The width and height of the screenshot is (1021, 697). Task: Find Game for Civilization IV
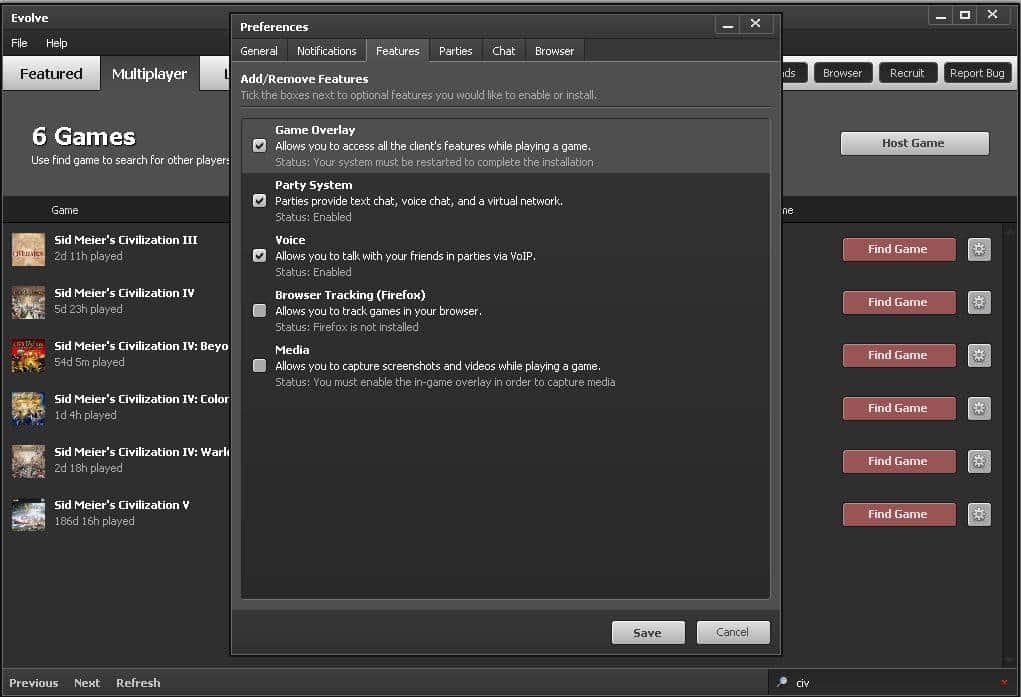(899, 302)
